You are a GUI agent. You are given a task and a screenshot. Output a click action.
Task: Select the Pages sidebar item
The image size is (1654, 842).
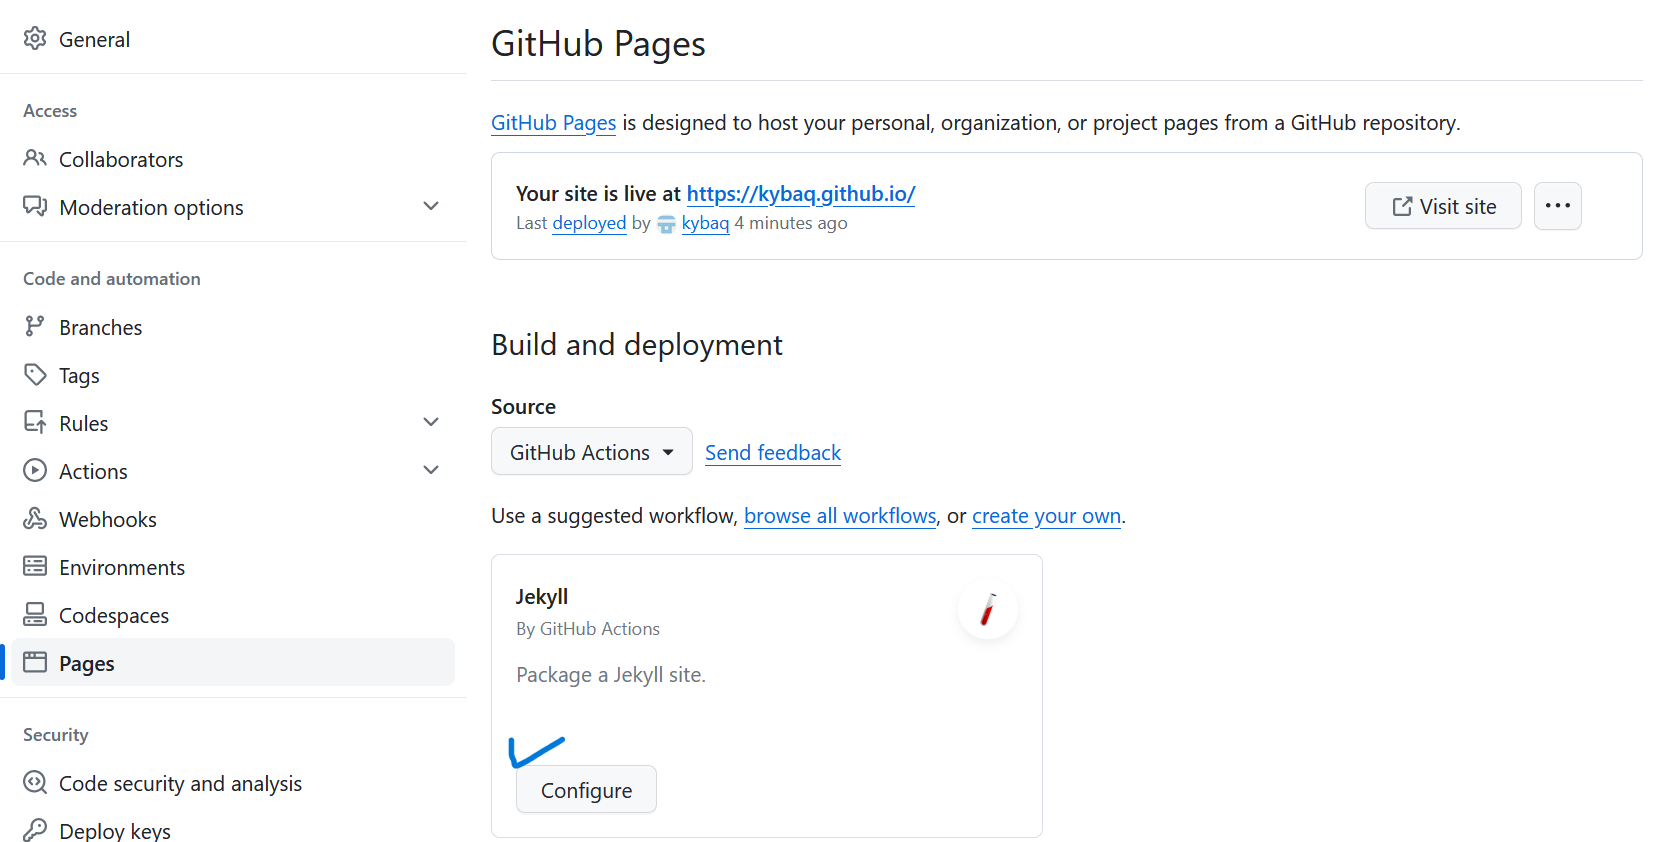(x=233, y=663)
